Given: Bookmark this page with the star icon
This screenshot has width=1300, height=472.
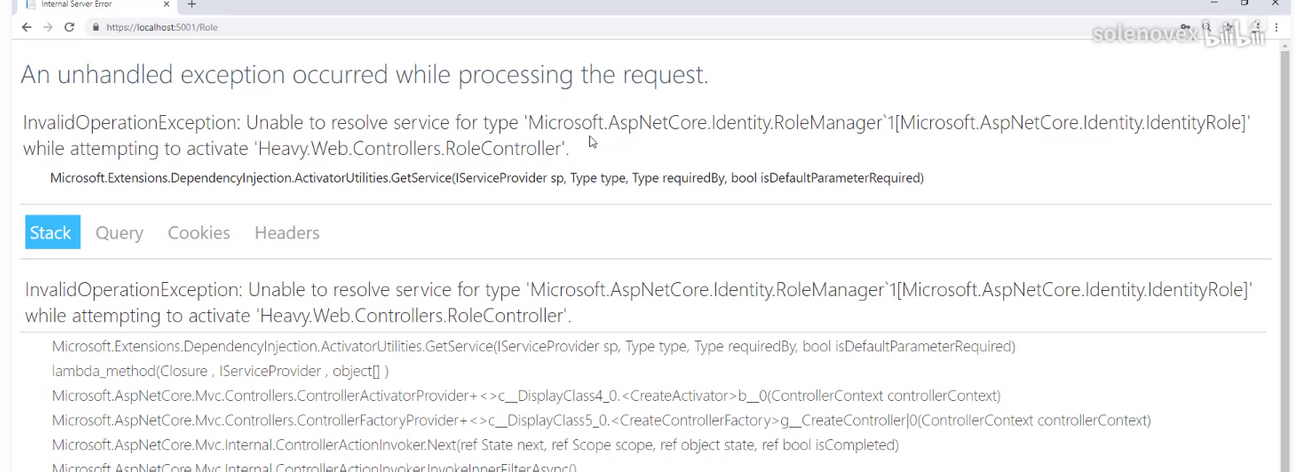Looking at the screenshot, I should pyautogui.click(x=1229, y=27).
